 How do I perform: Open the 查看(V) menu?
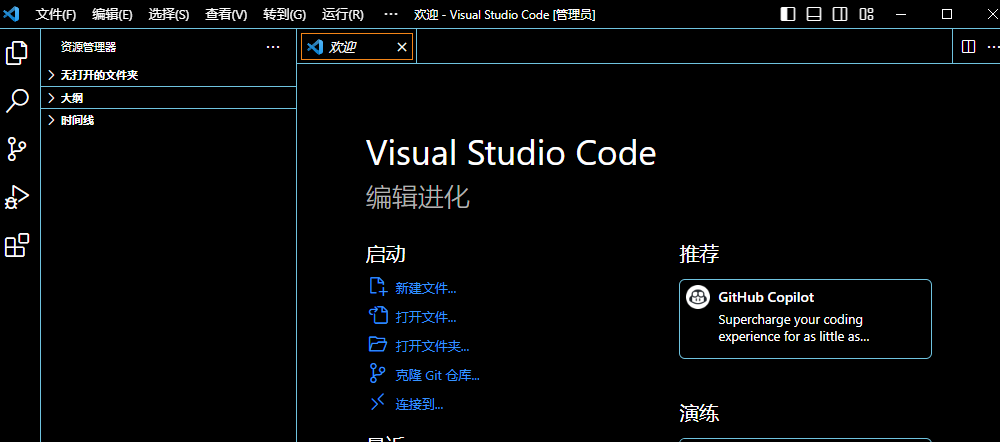point(226,15)
